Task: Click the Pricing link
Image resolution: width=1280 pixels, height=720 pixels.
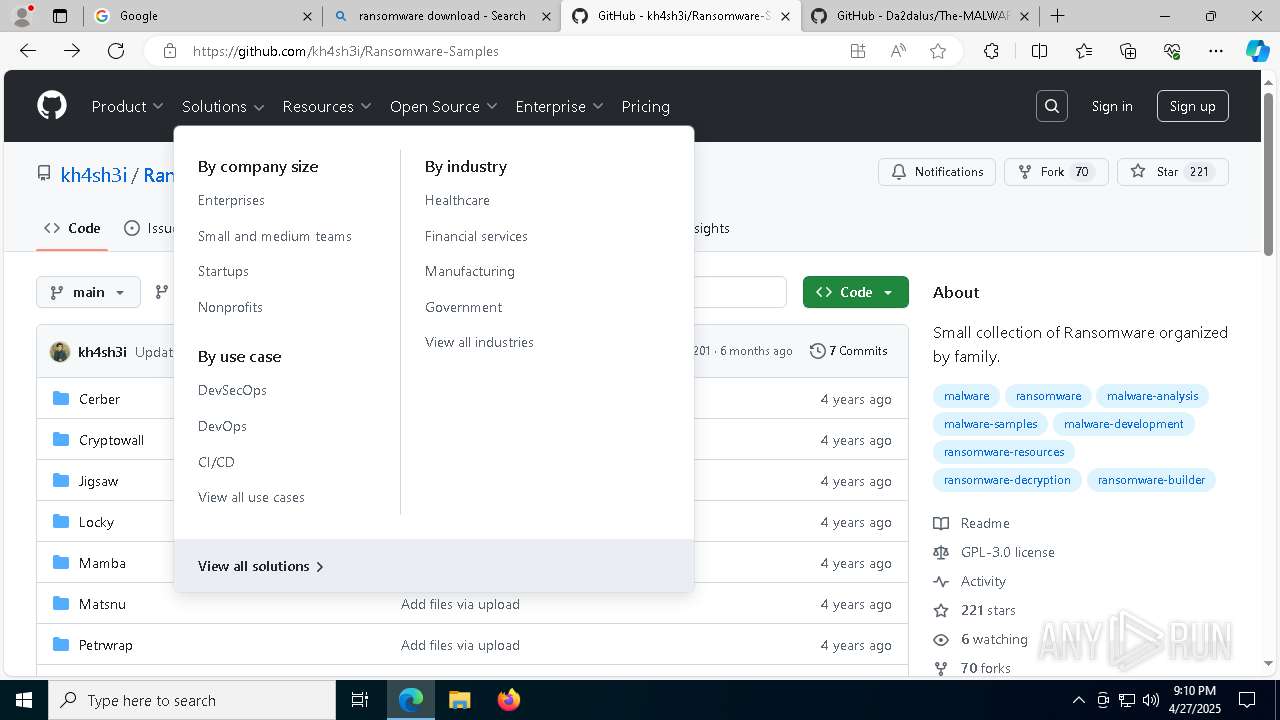Action: (645, 106)
